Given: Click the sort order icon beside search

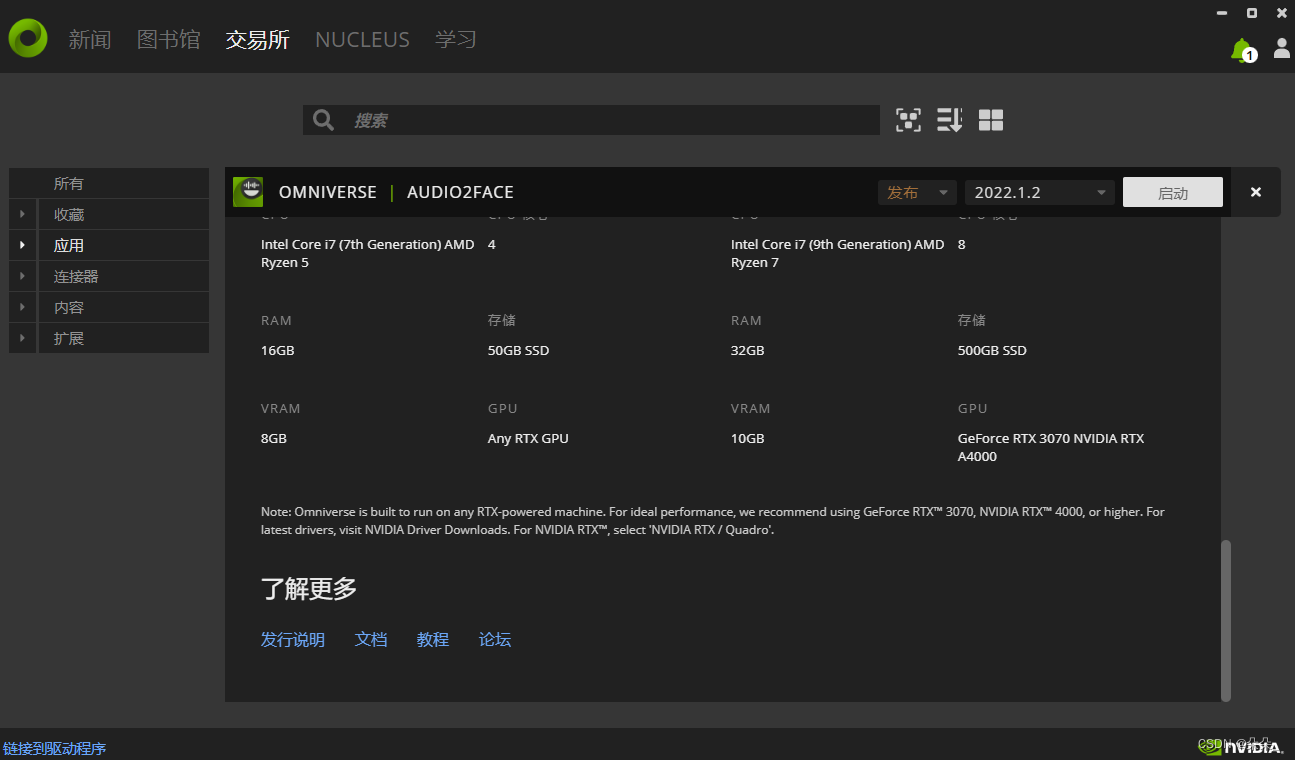Looking at the screenshot, I should click(x=949, y=119).
